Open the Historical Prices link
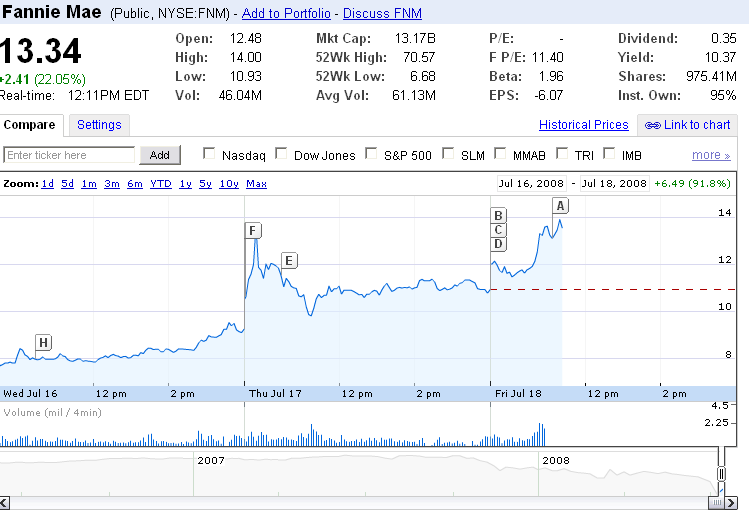 [x=584, y=125]
